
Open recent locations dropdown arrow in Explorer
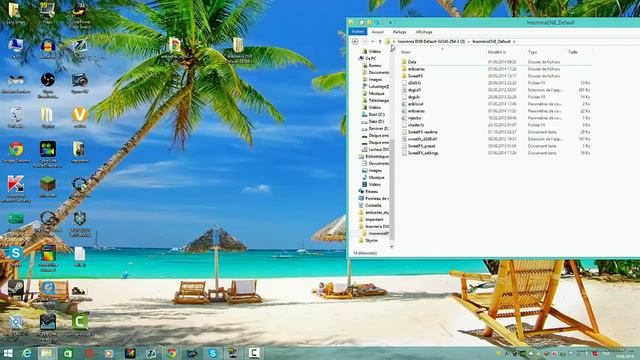[x=373, y=42]
